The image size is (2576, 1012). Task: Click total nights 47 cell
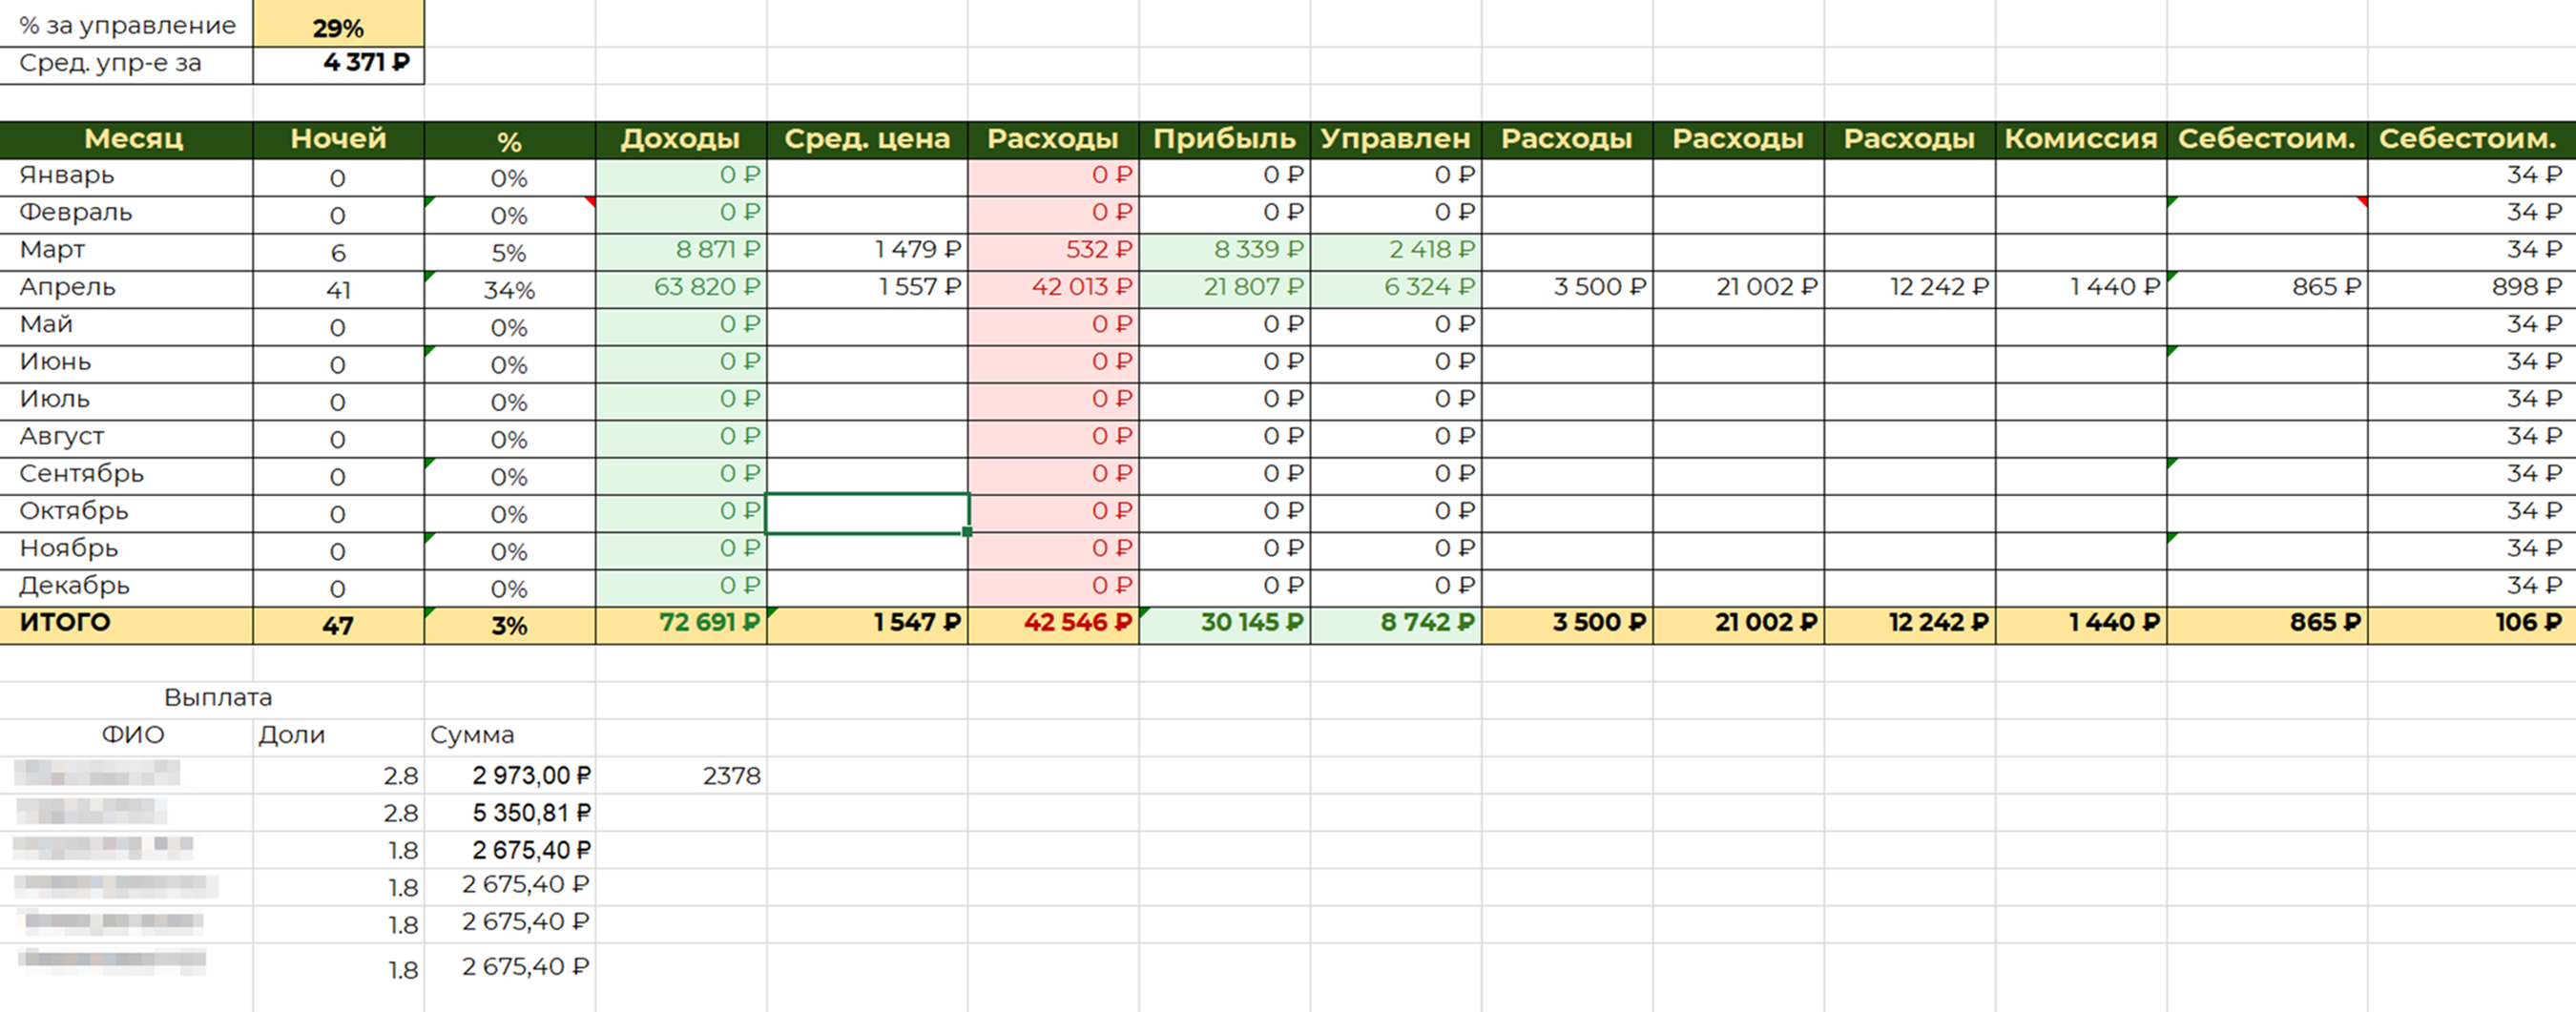point(338,625)
